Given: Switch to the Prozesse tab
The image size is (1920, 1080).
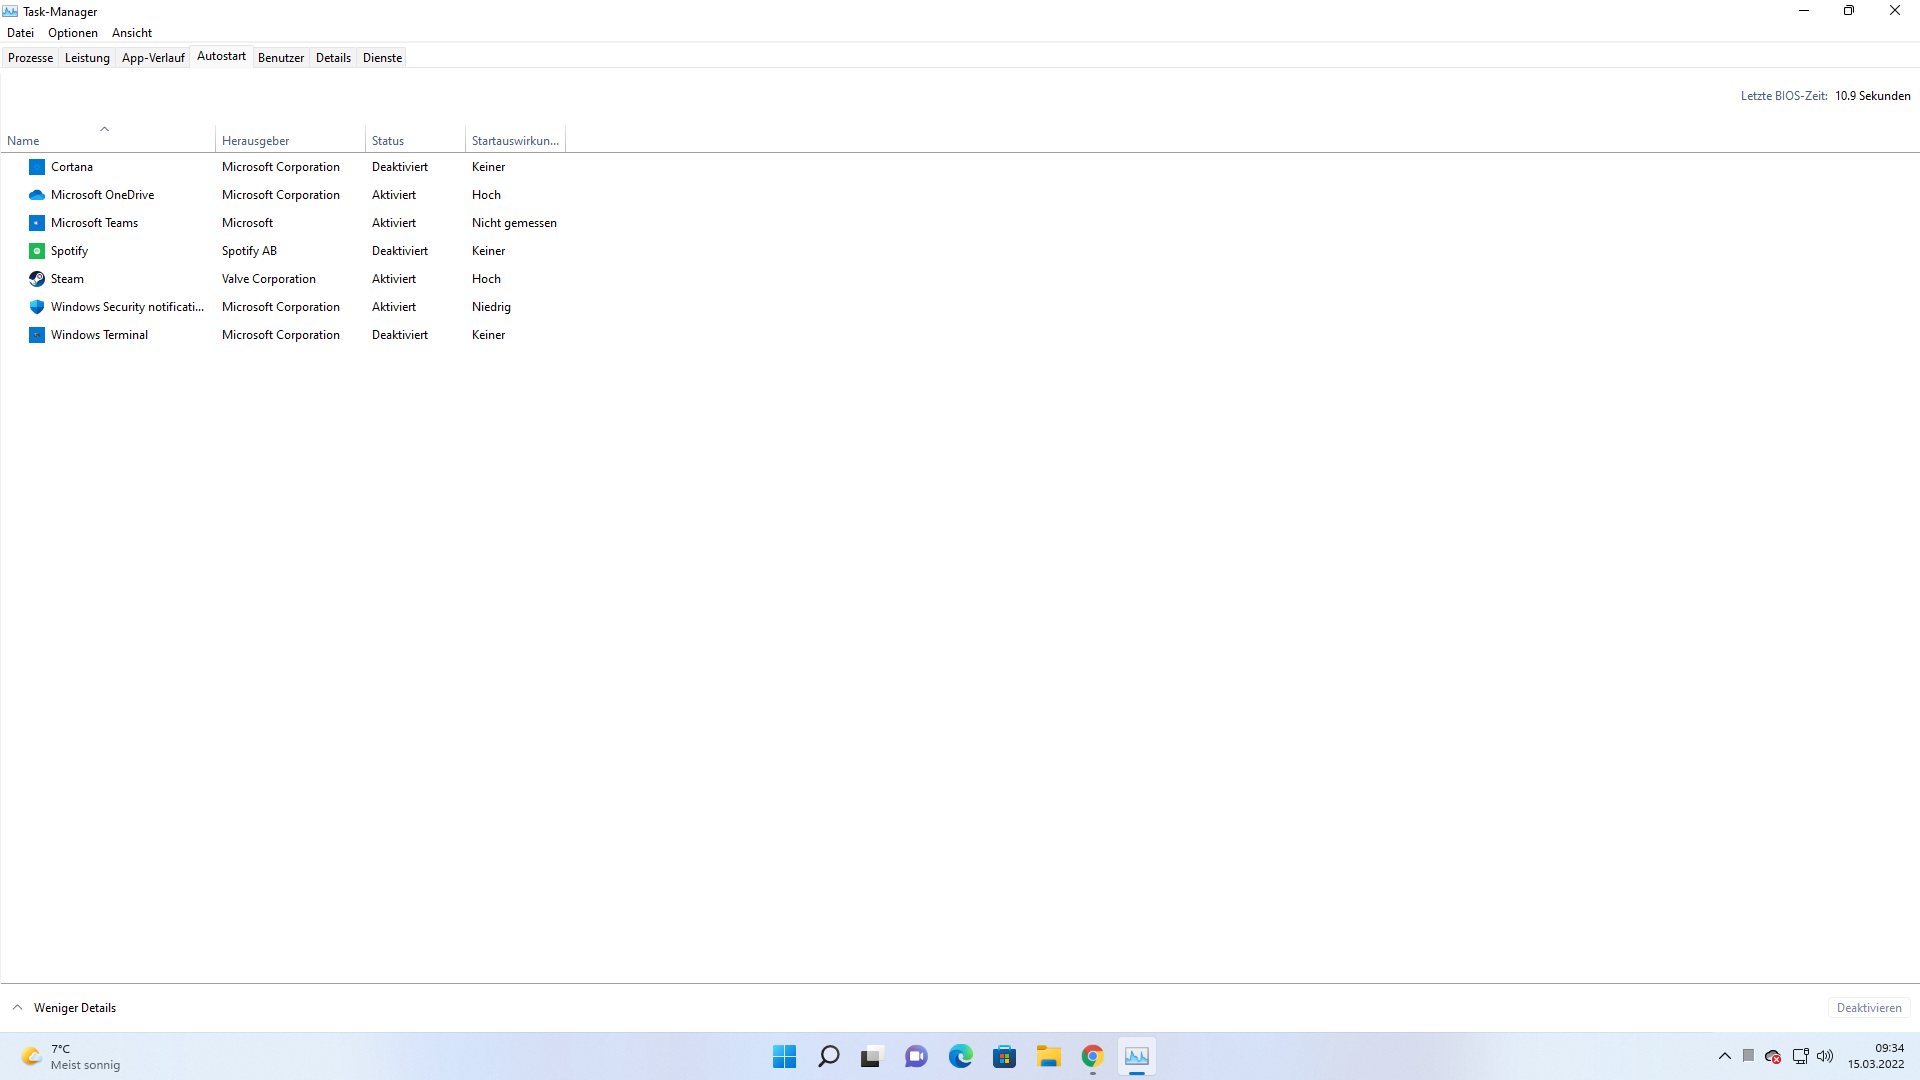Looking at the screenshot, I should 30,58.
